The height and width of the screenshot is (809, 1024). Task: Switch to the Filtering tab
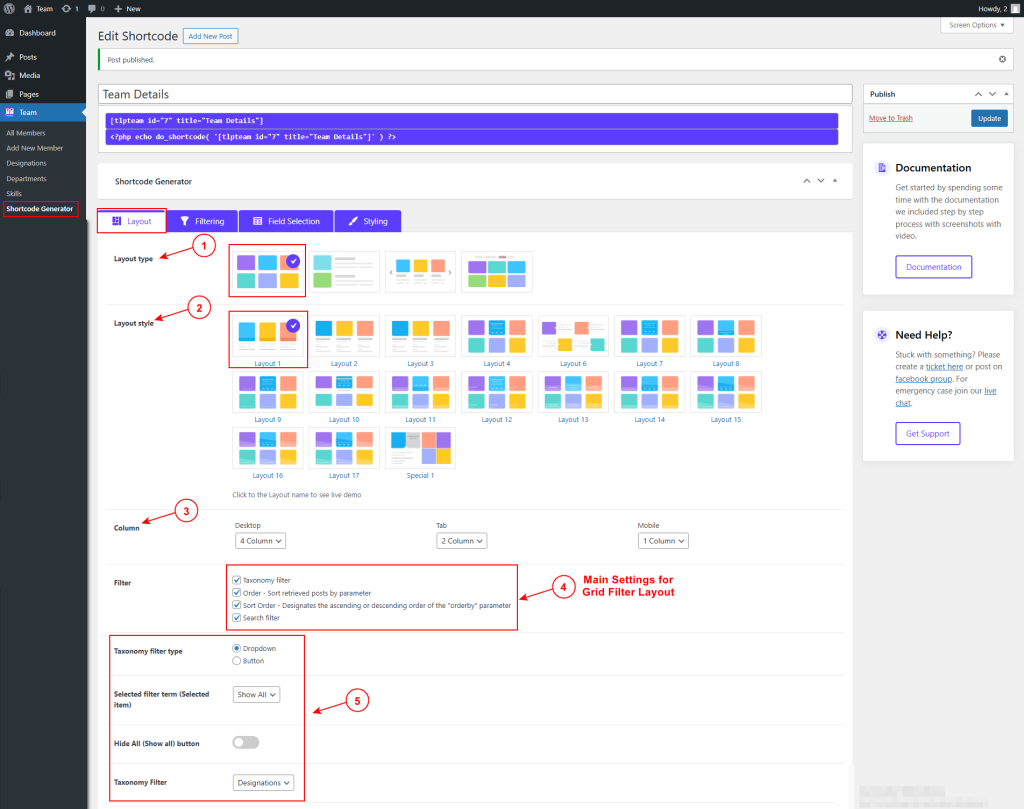pyautogui.click(x=202, y=221)
